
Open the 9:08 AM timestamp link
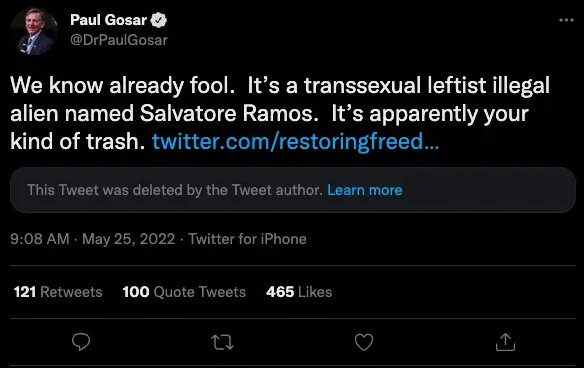[x=40, y=239]
